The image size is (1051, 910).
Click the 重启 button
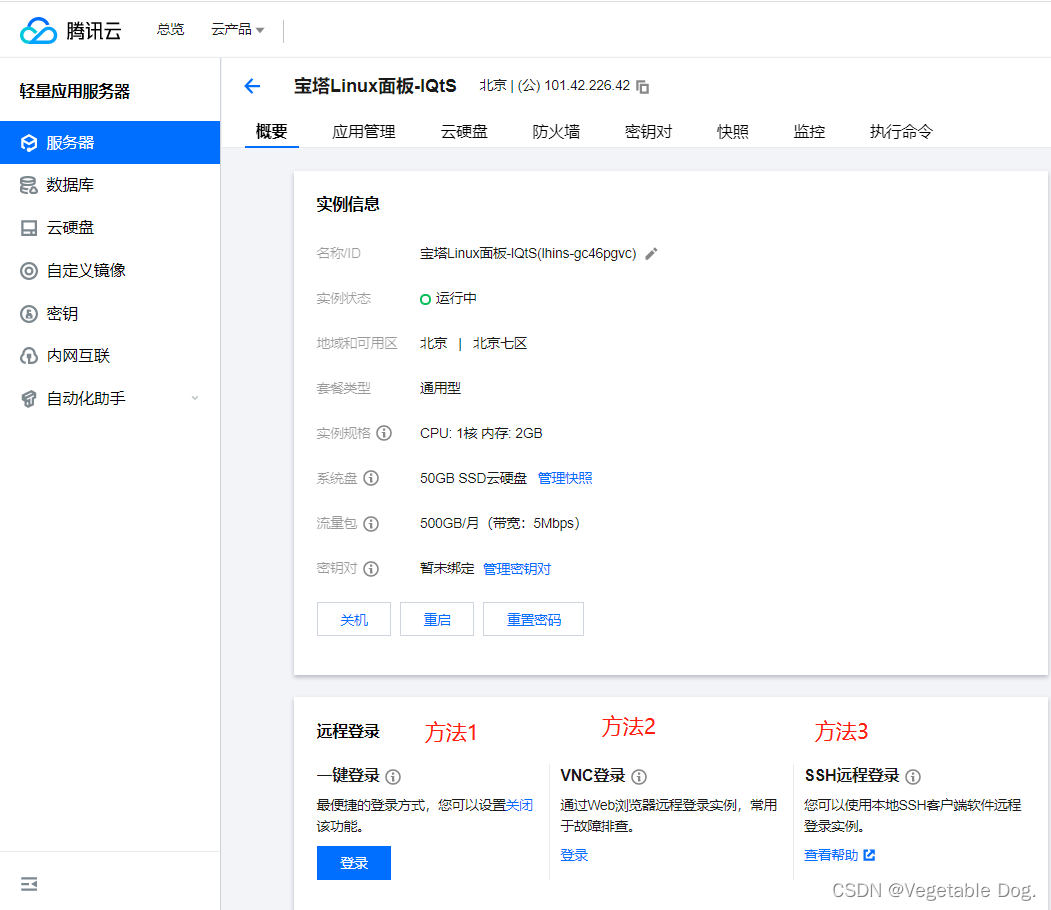tap(437, 619)
